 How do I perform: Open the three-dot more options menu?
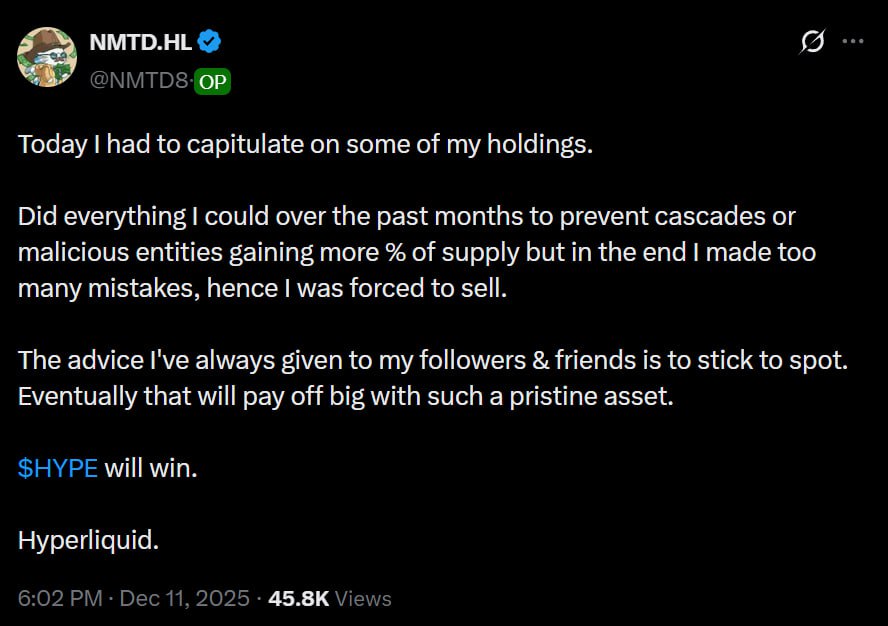[x=853, y=42]
